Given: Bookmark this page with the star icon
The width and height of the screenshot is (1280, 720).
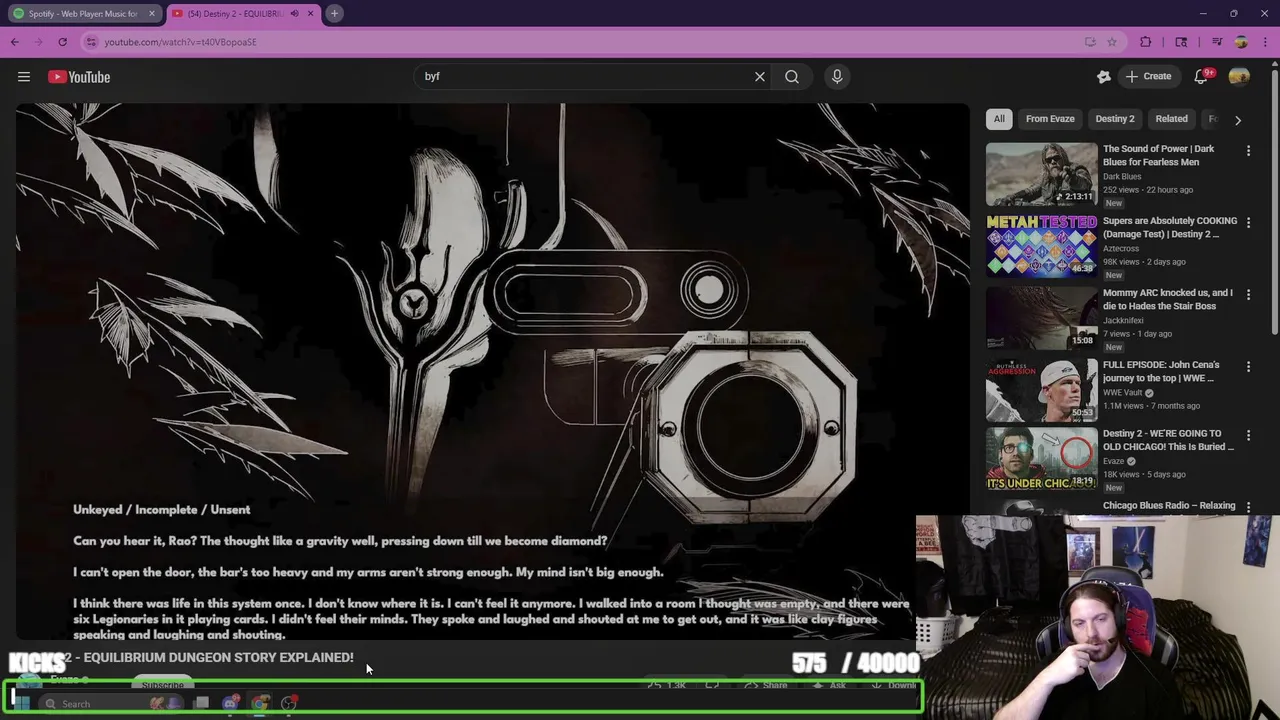Looking at the screenshot, I should pyautogui.click(x=1112, y=42).
